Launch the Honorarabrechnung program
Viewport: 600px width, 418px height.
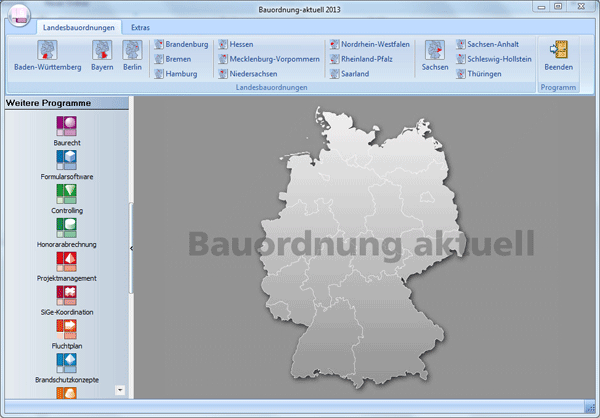click(x=67, y=233)
